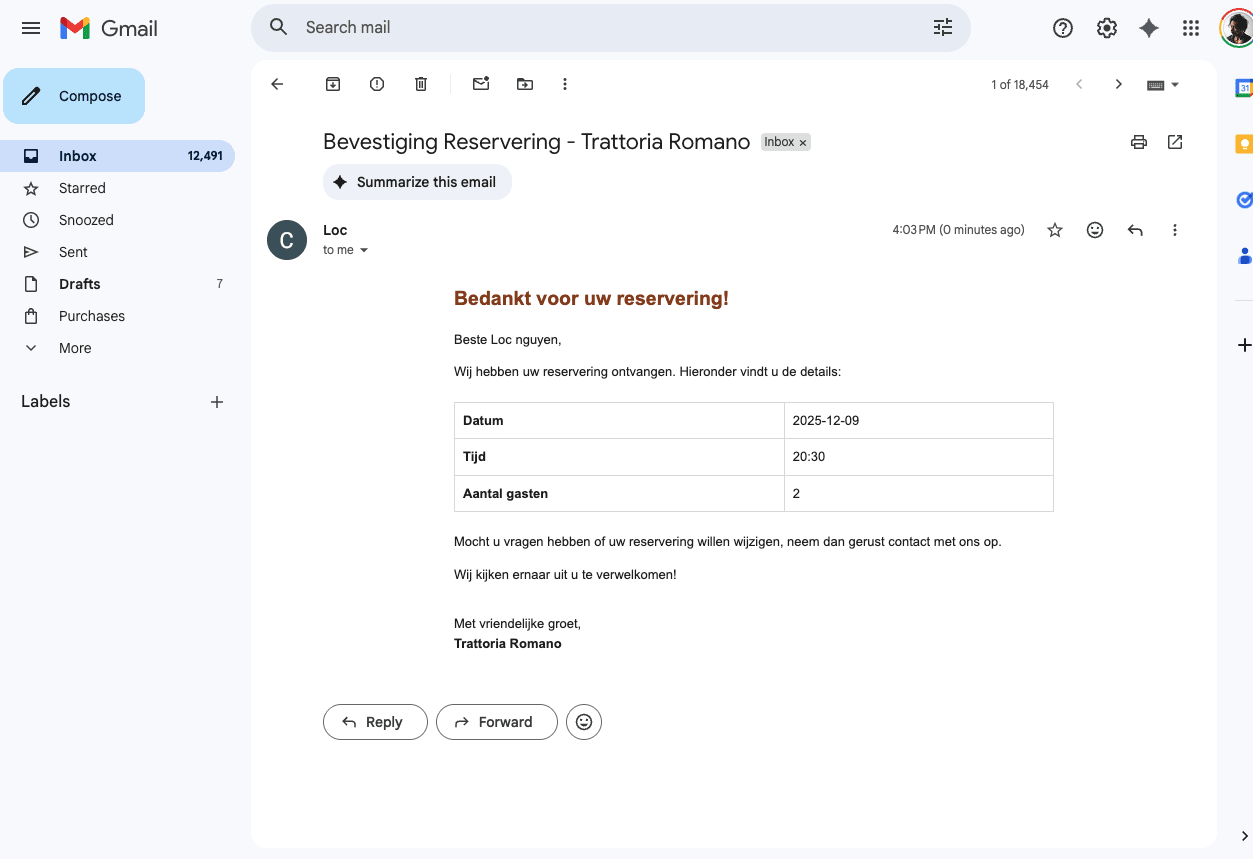Expand the More section in the sidebar
This screenshot has width=1253, height=859.
(x=74, y=347)
